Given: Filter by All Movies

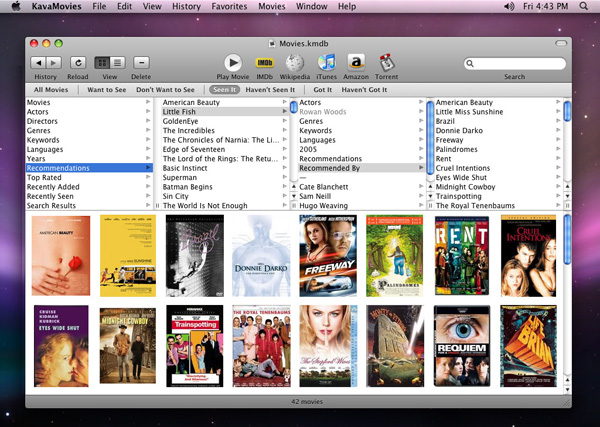Looking at the screenshot, I should point(51,90).
